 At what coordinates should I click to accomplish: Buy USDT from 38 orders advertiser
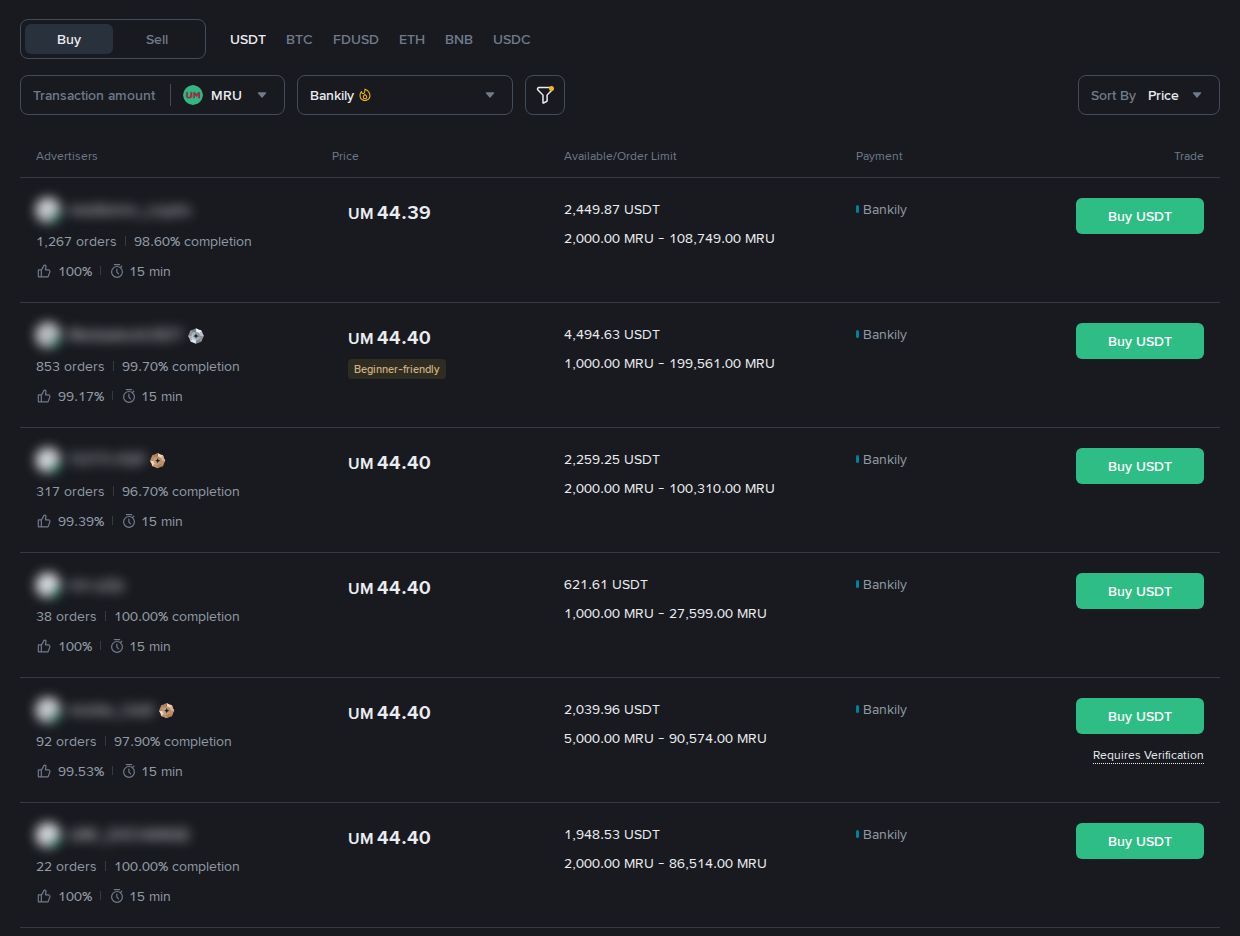pos(1140,591)
